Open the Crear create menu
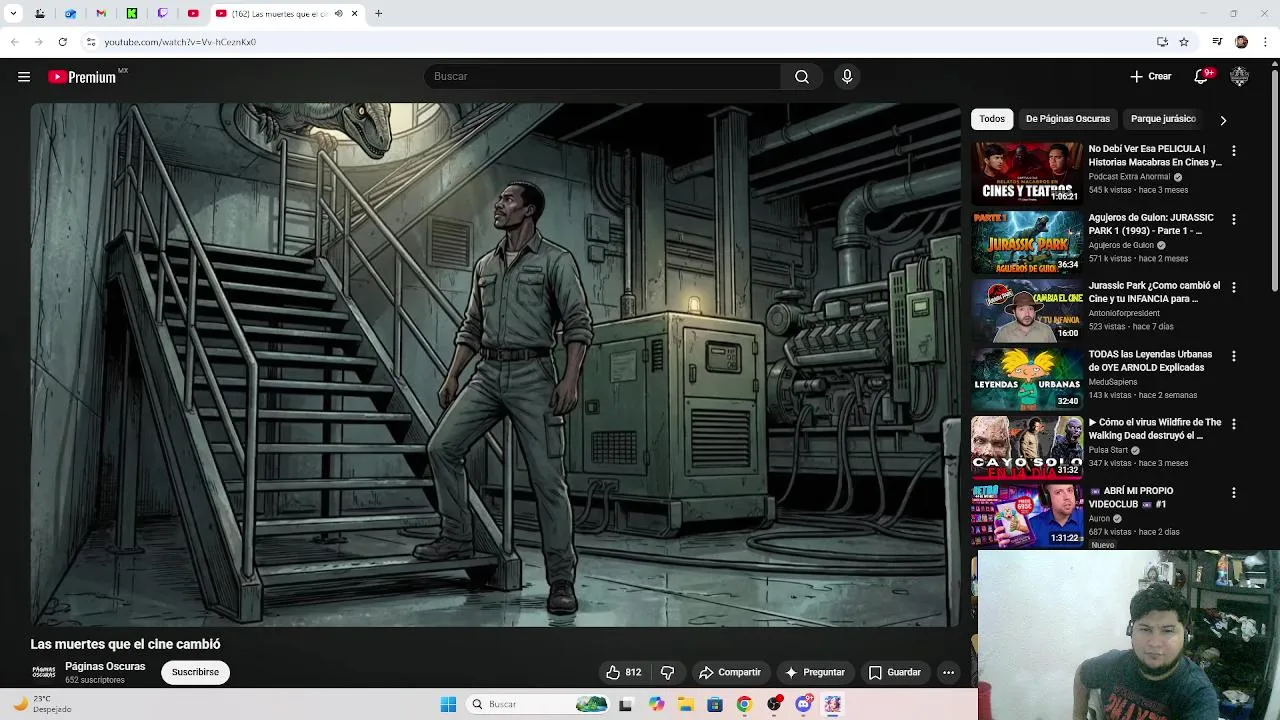Image resolution: width=1280 pixels, height=720 pixels. coord(1150,76)
